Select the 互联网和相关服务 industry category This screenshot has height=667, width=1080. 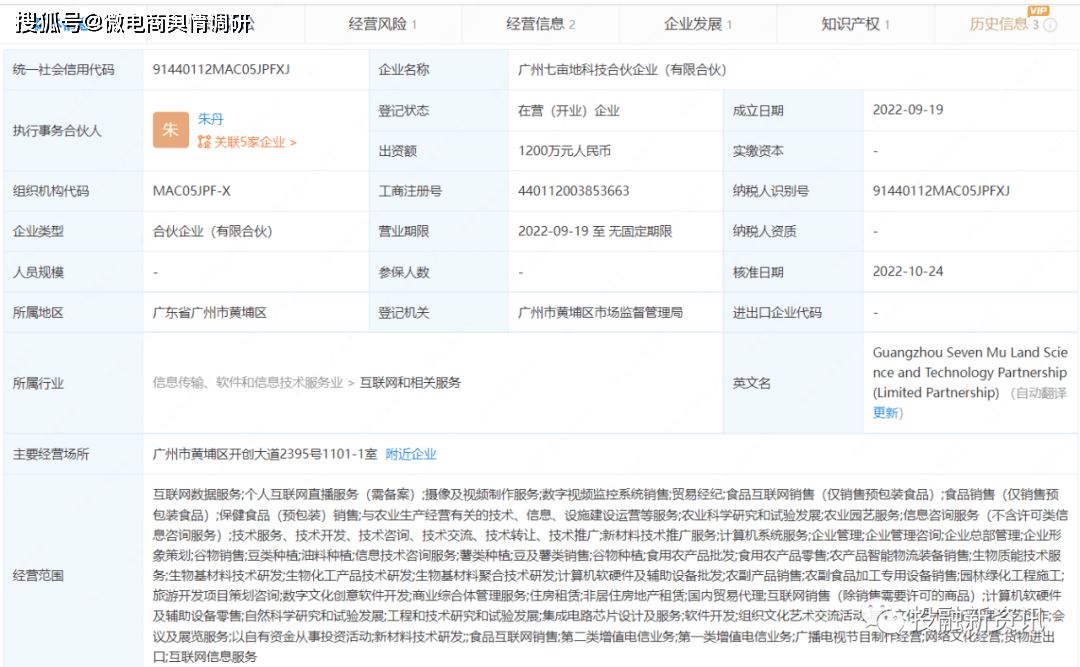click(410, 382)
